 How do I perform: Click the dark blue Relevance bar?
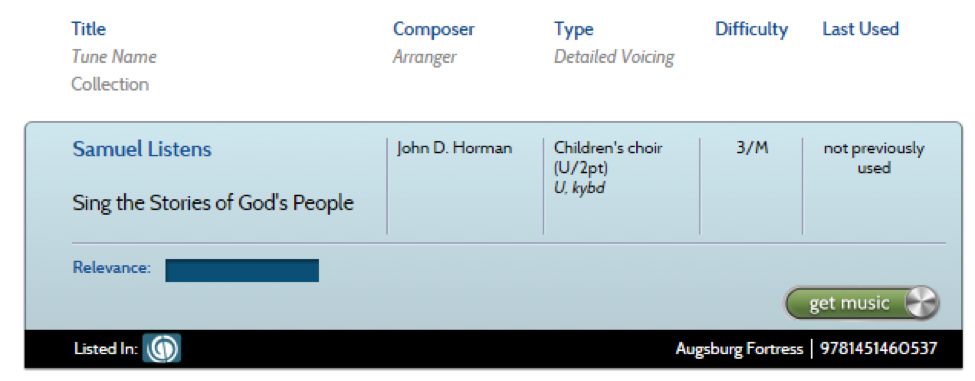(242, 270)
